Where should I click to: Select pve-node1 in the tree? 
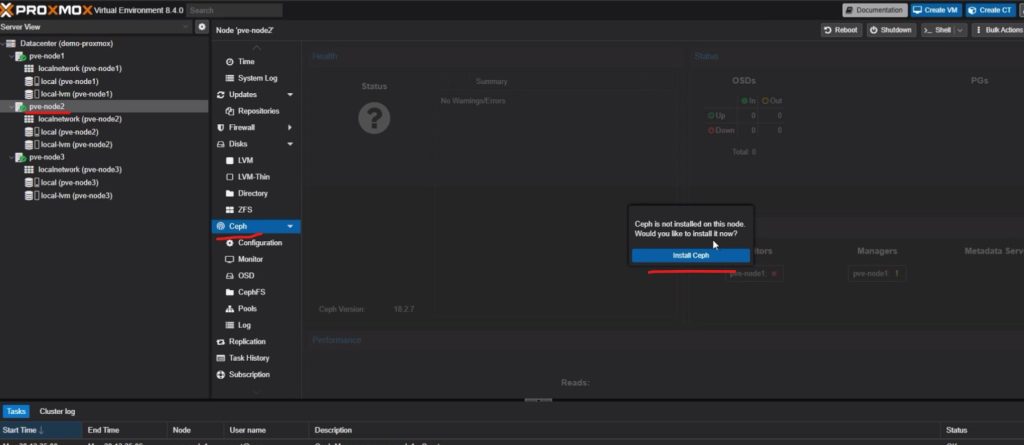tap(46, 56)
